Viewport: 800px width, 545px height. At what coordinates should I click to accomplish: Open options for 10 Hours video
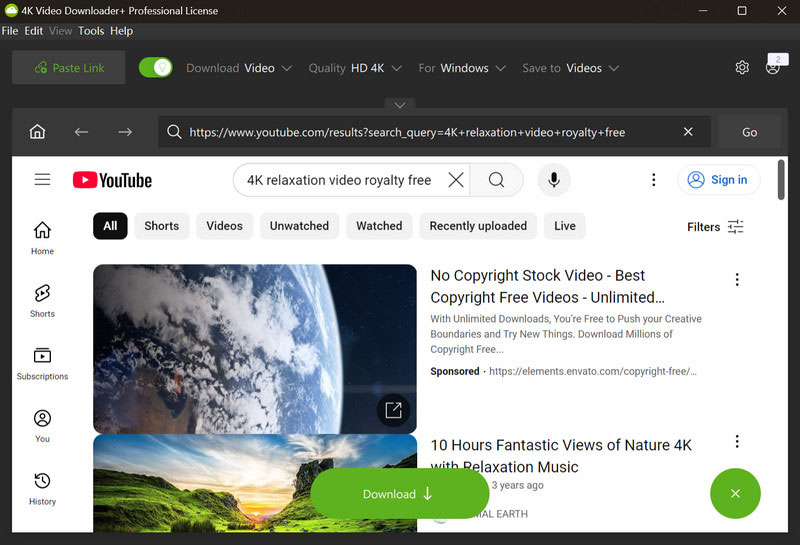(737, 441)
